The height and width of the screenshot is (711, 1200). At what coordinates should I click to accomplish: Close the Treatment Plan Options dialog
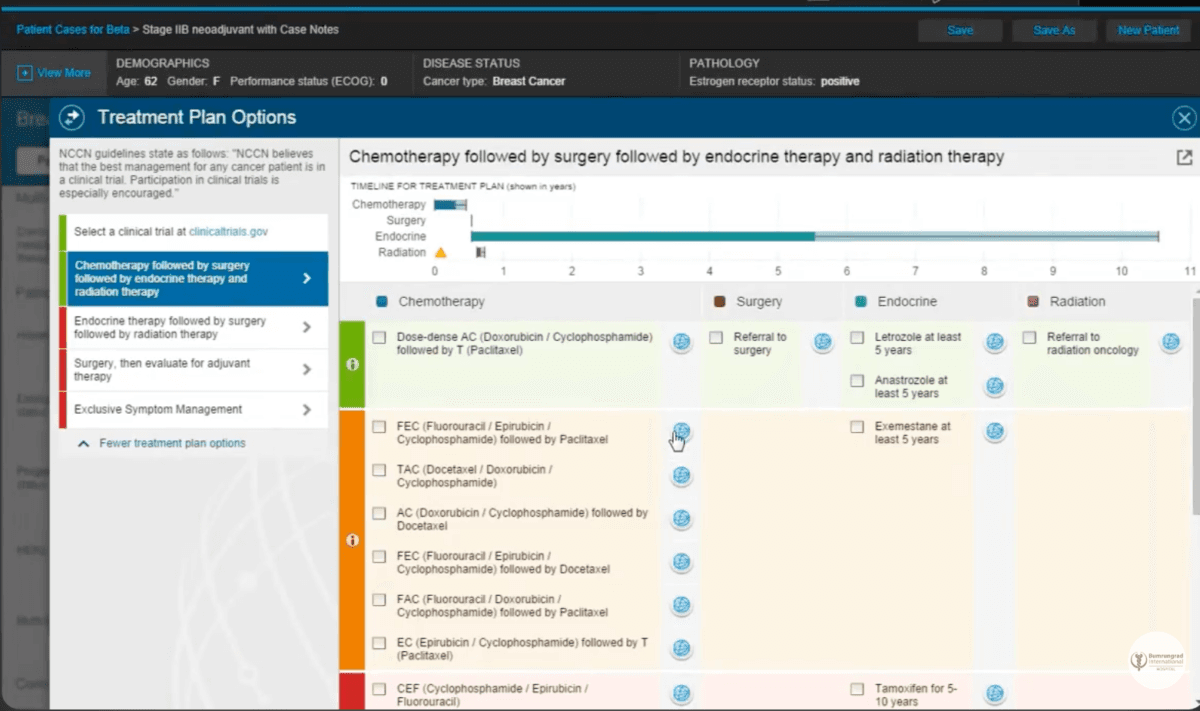pyautogui.click(x=1183, y=118)
